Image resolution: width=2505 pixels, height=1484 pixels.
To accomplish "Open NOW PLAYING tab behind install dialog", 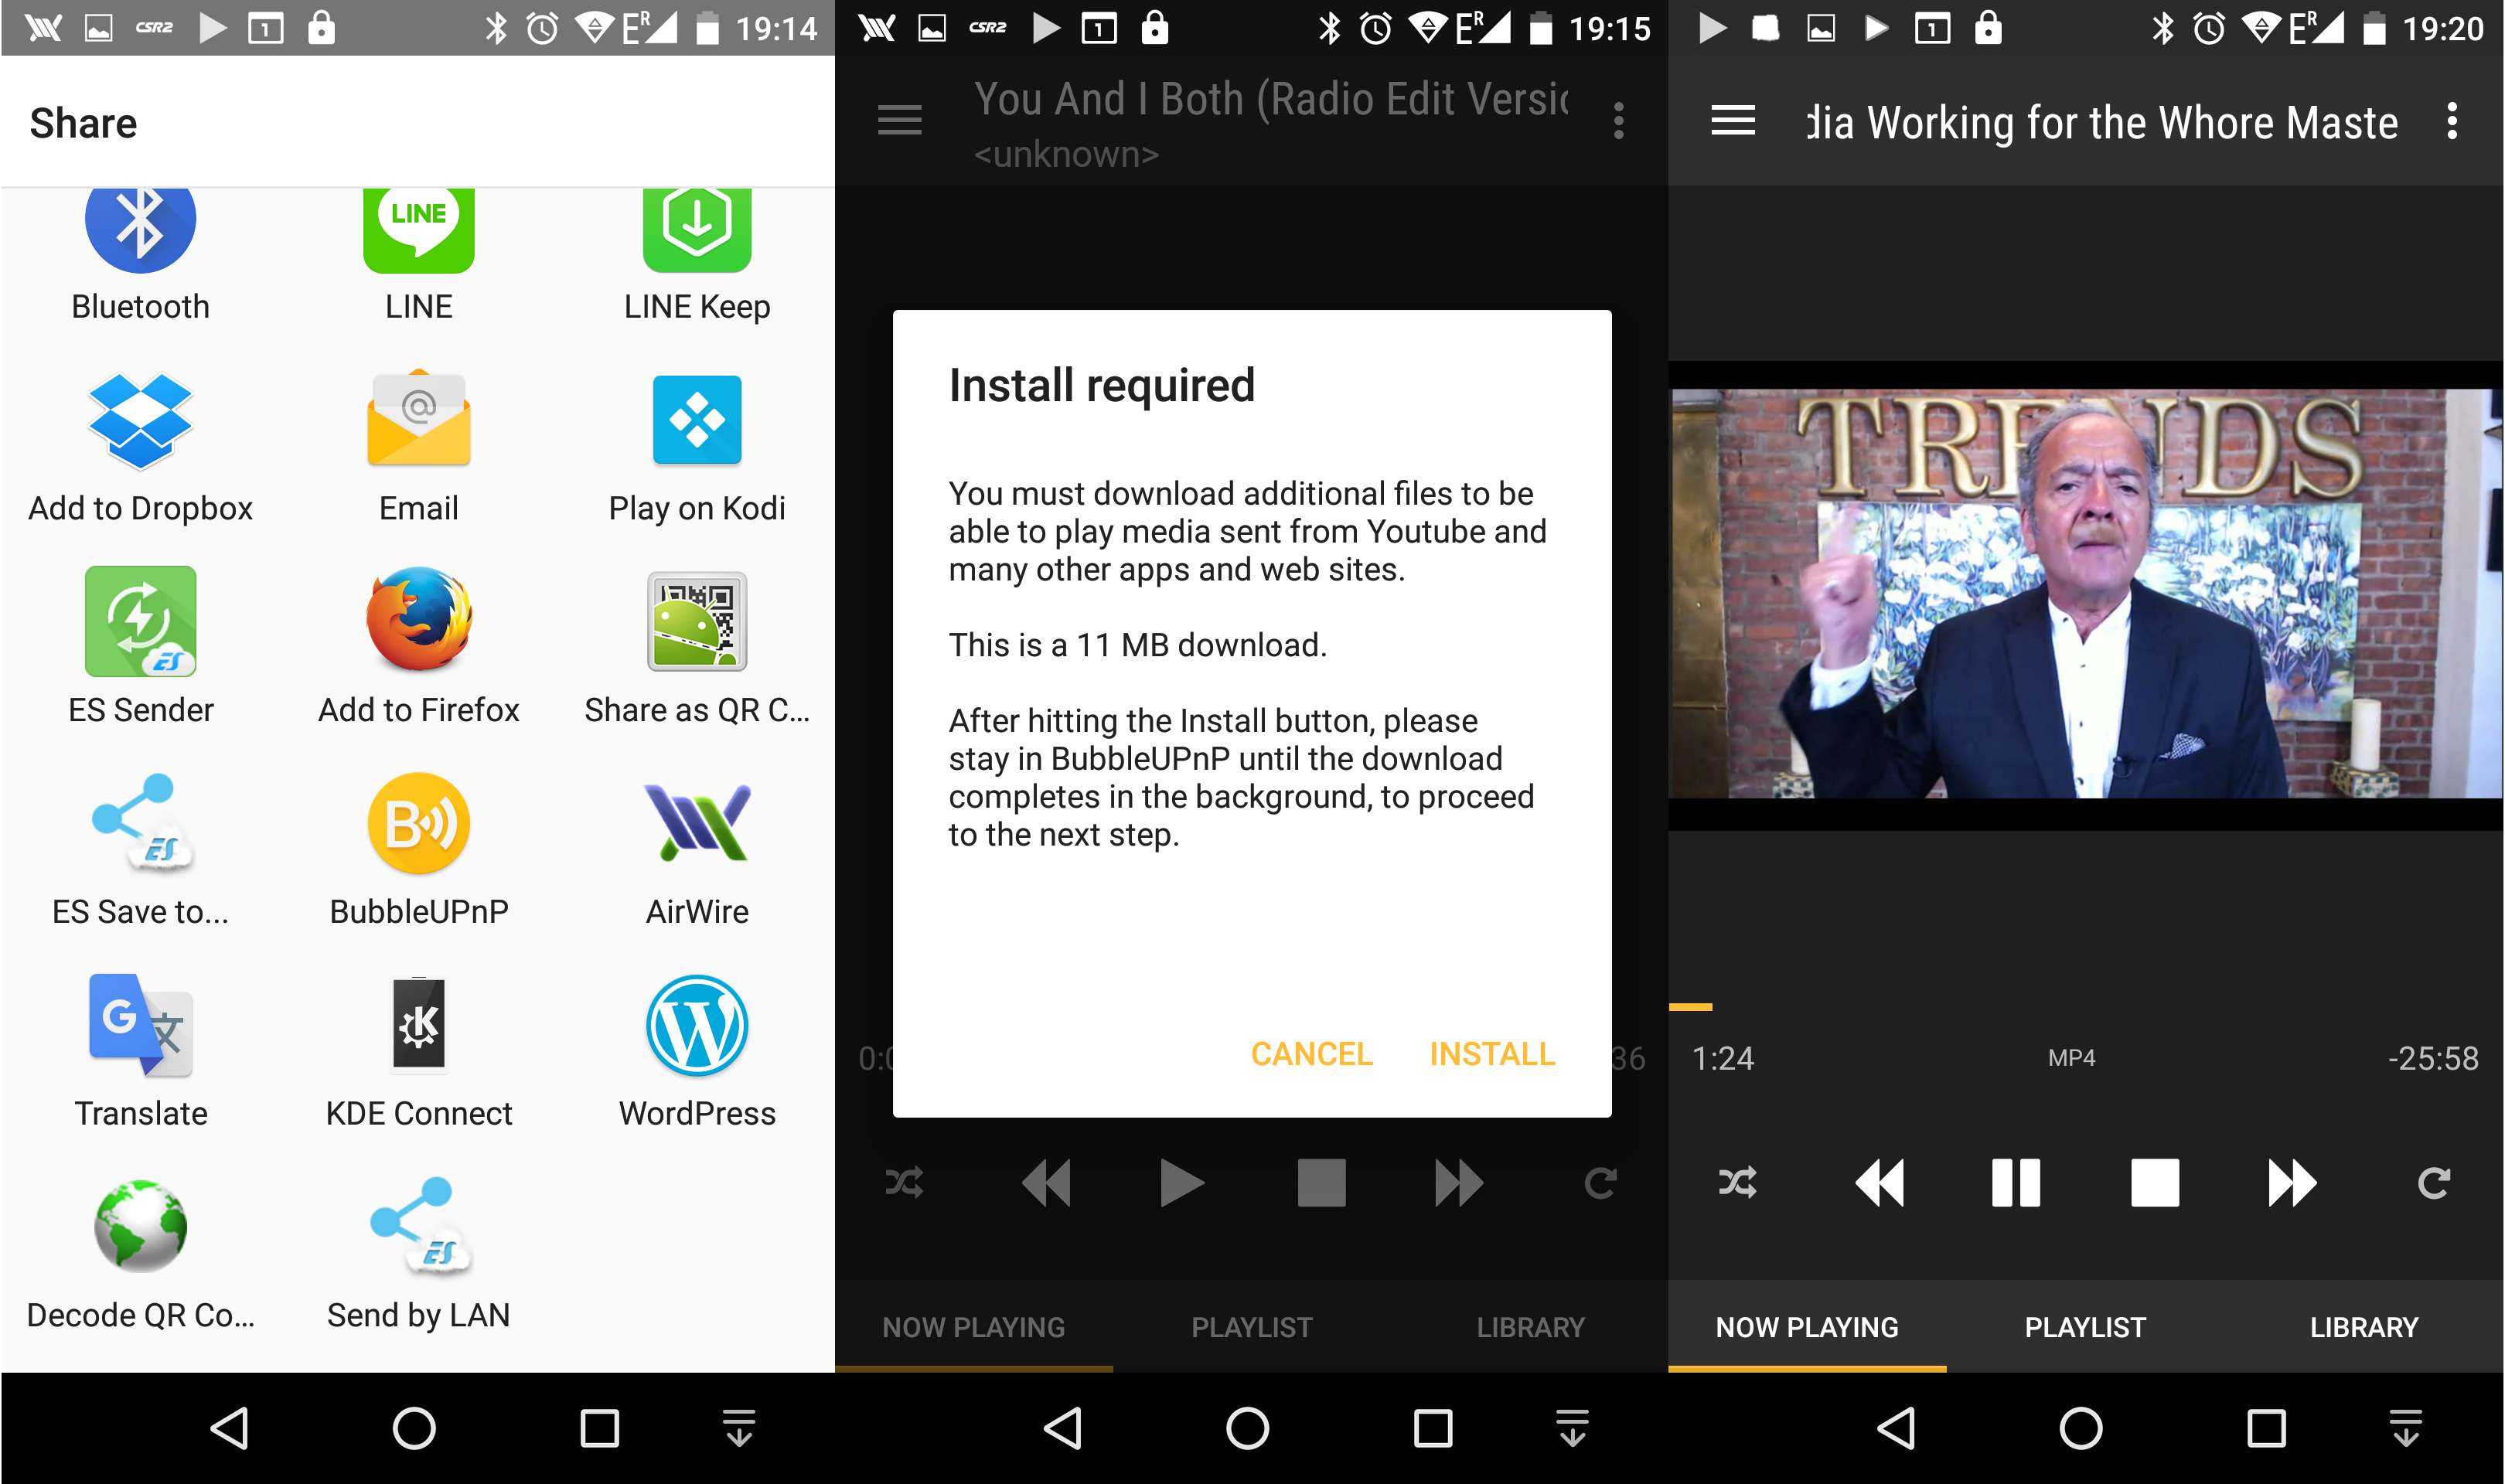I will click(x=973, y=1327).
